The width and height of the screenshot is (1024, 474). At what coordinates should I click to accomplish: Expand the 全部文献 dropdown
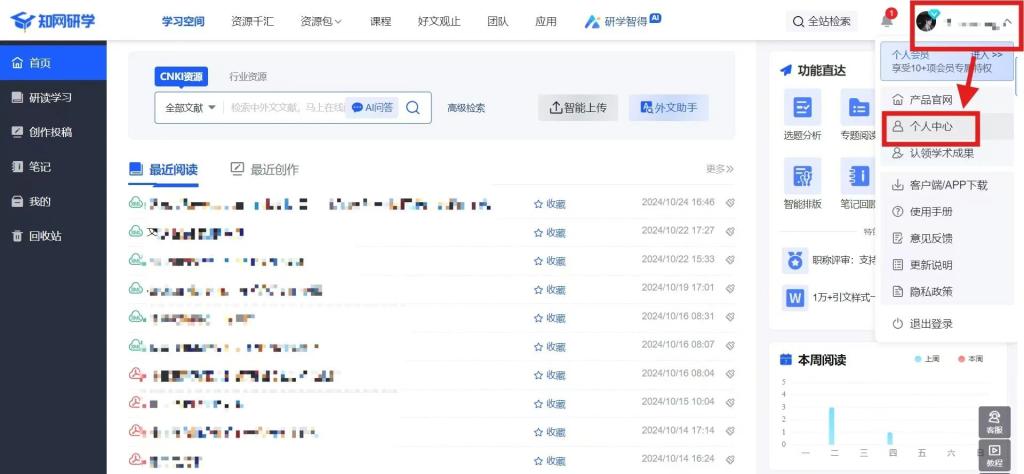point(190,108)
